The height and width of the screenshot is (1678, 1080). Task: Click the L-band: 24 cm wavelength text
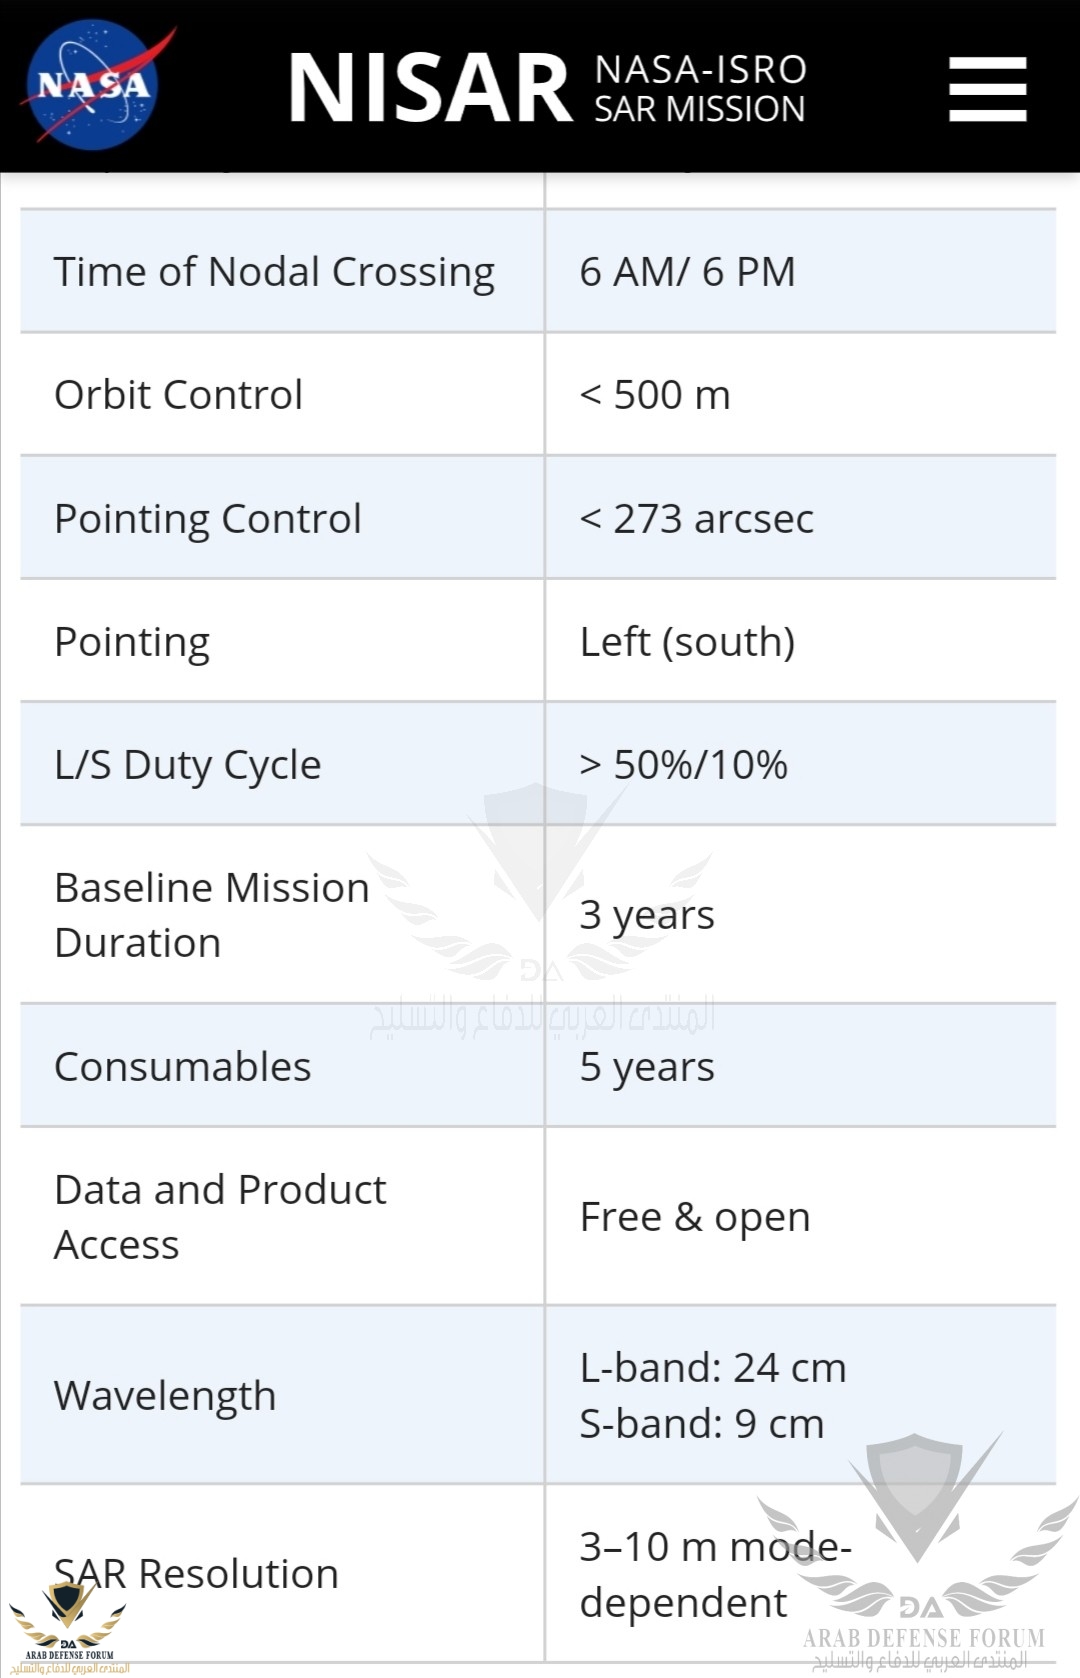712,1368
